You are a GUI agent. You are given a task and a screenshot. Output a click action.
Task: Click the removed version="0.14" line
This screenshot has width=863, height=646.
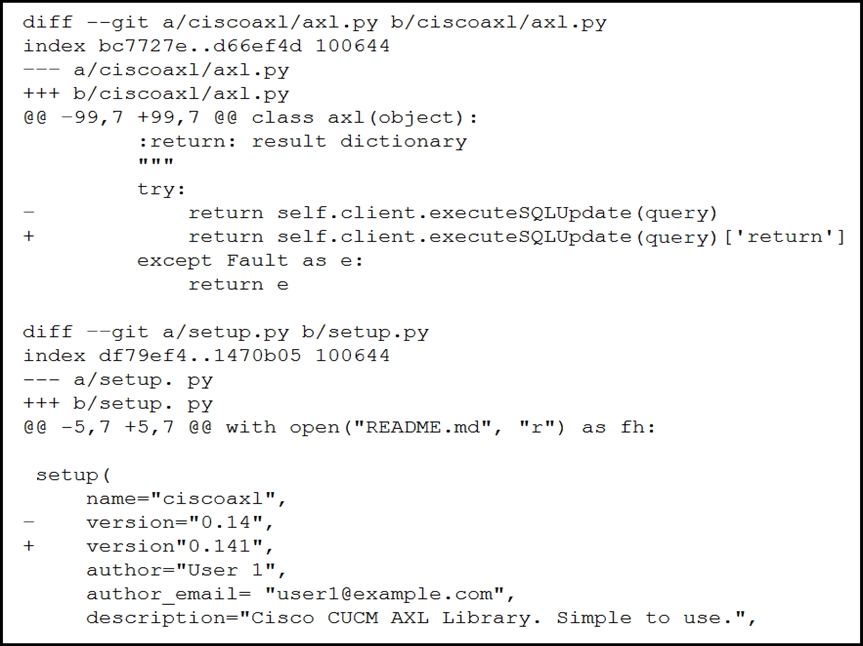pyautogui.click(x=149, y=523)
